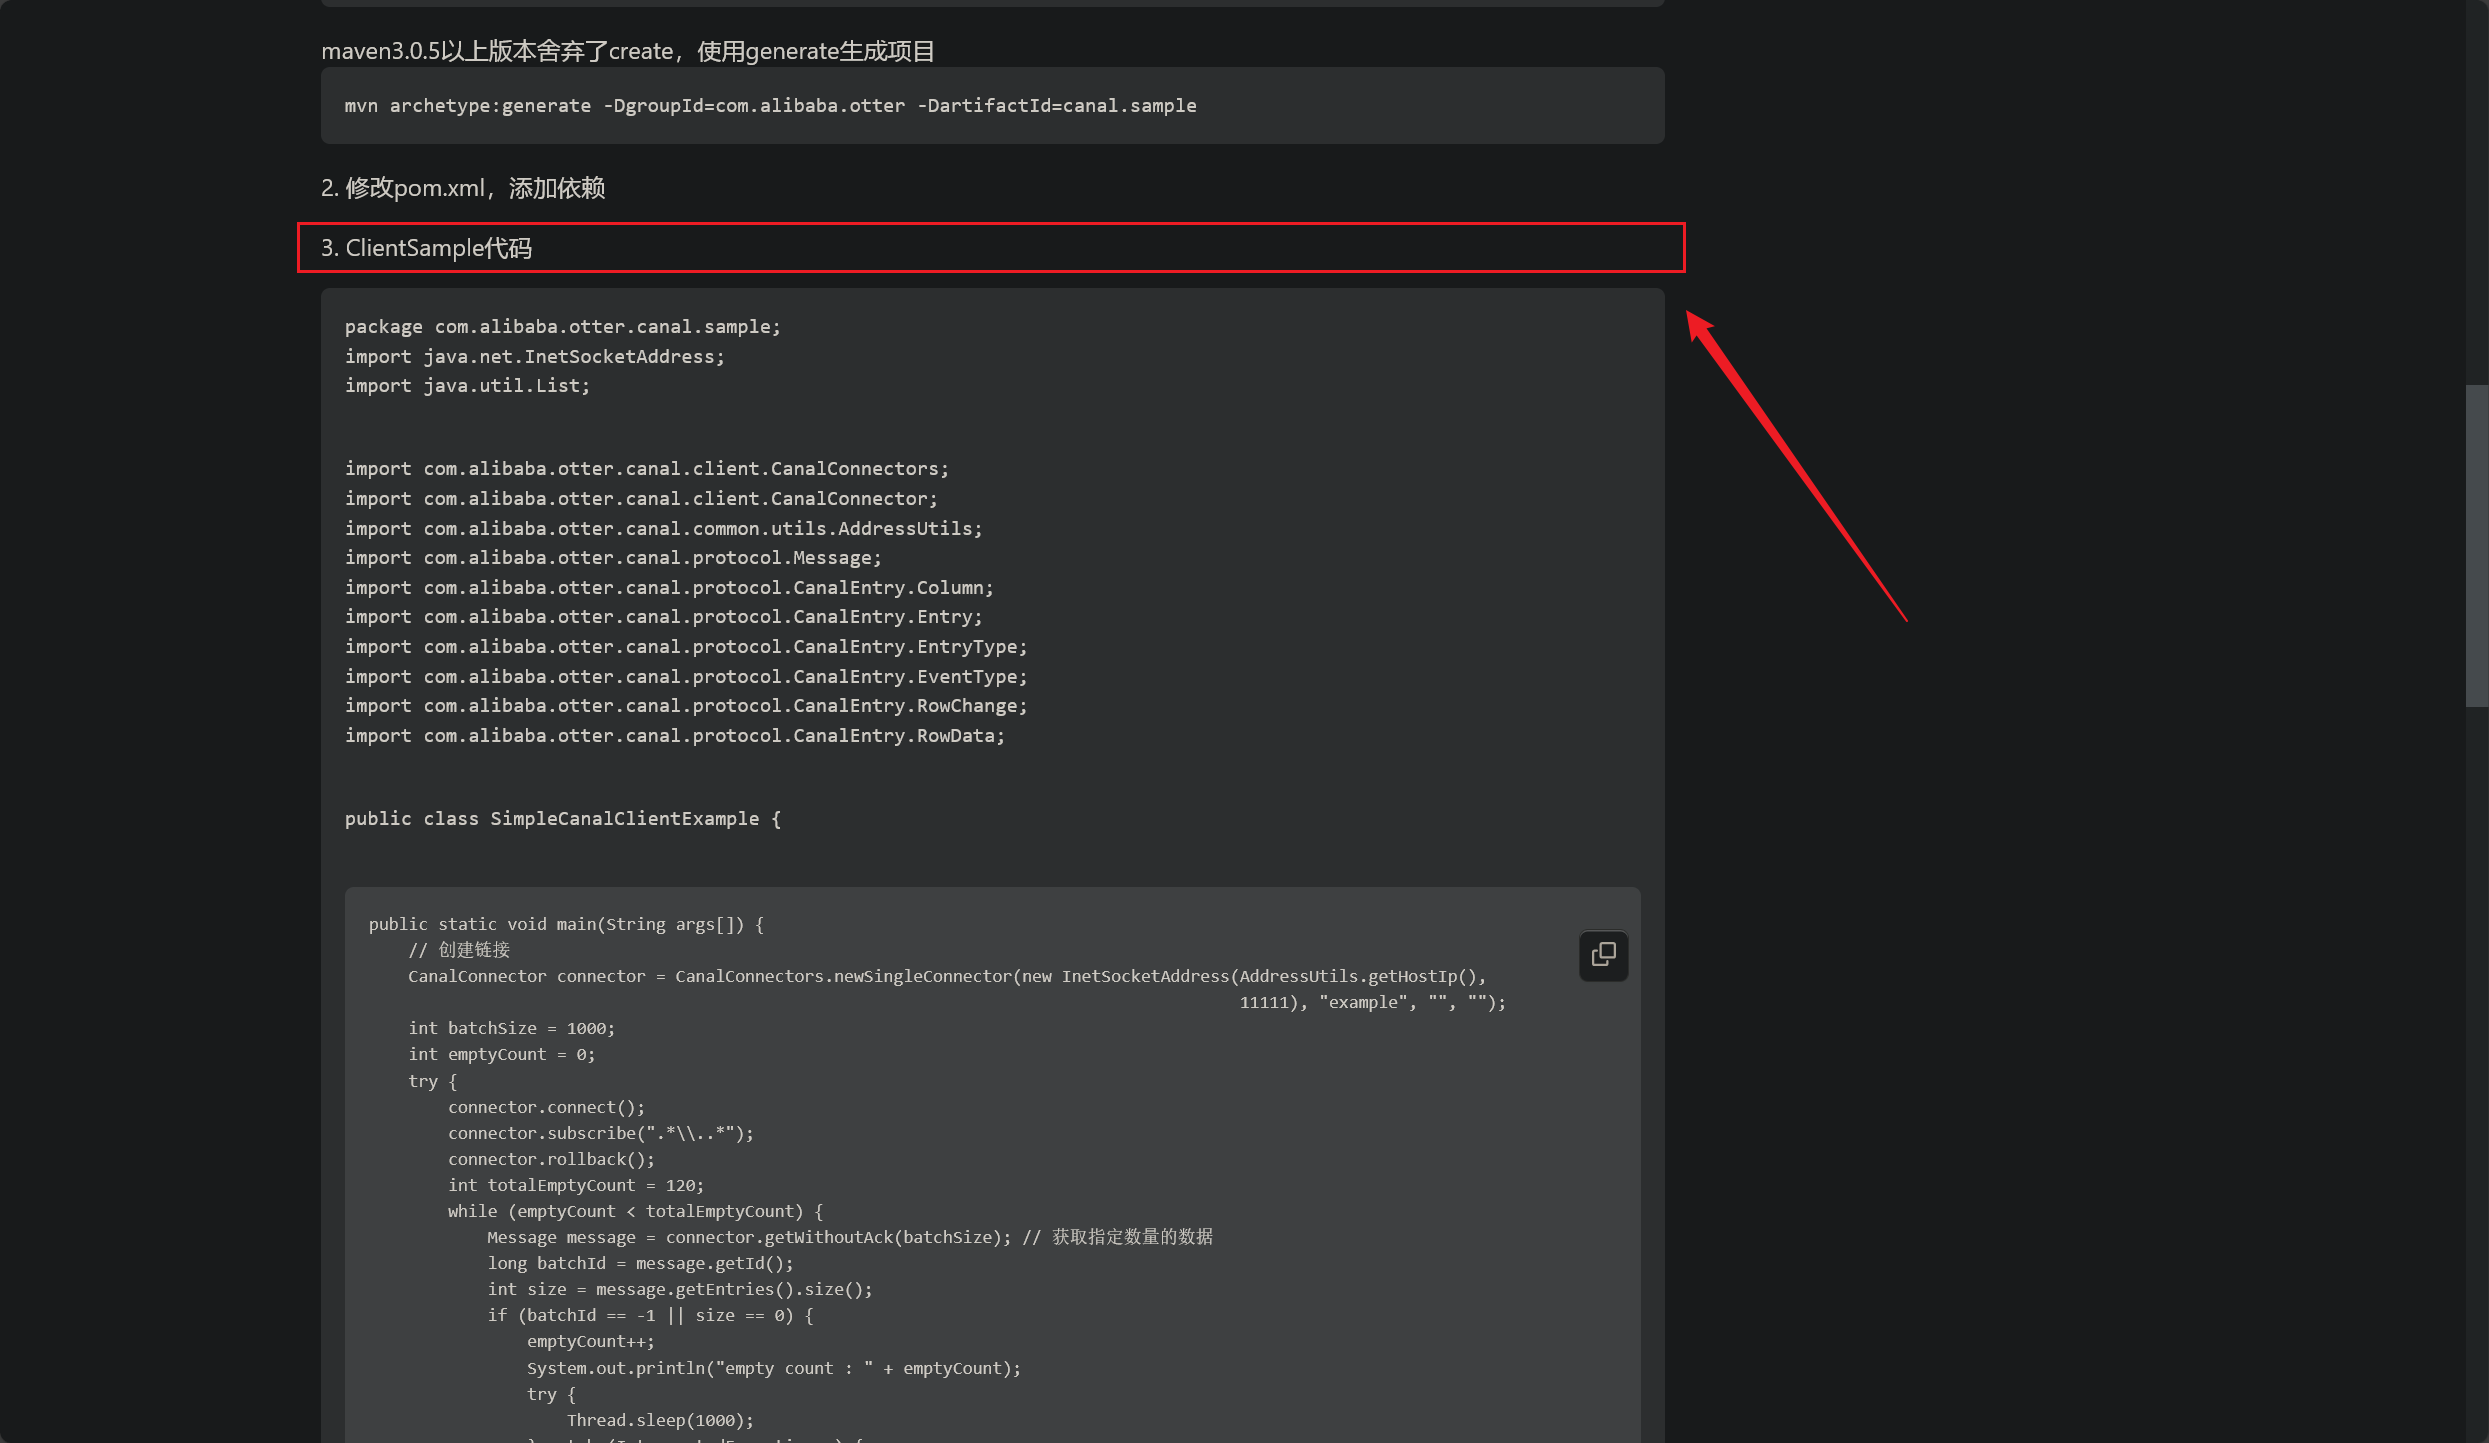Click the '// 创建链接' comment

(x=459, y=950)
